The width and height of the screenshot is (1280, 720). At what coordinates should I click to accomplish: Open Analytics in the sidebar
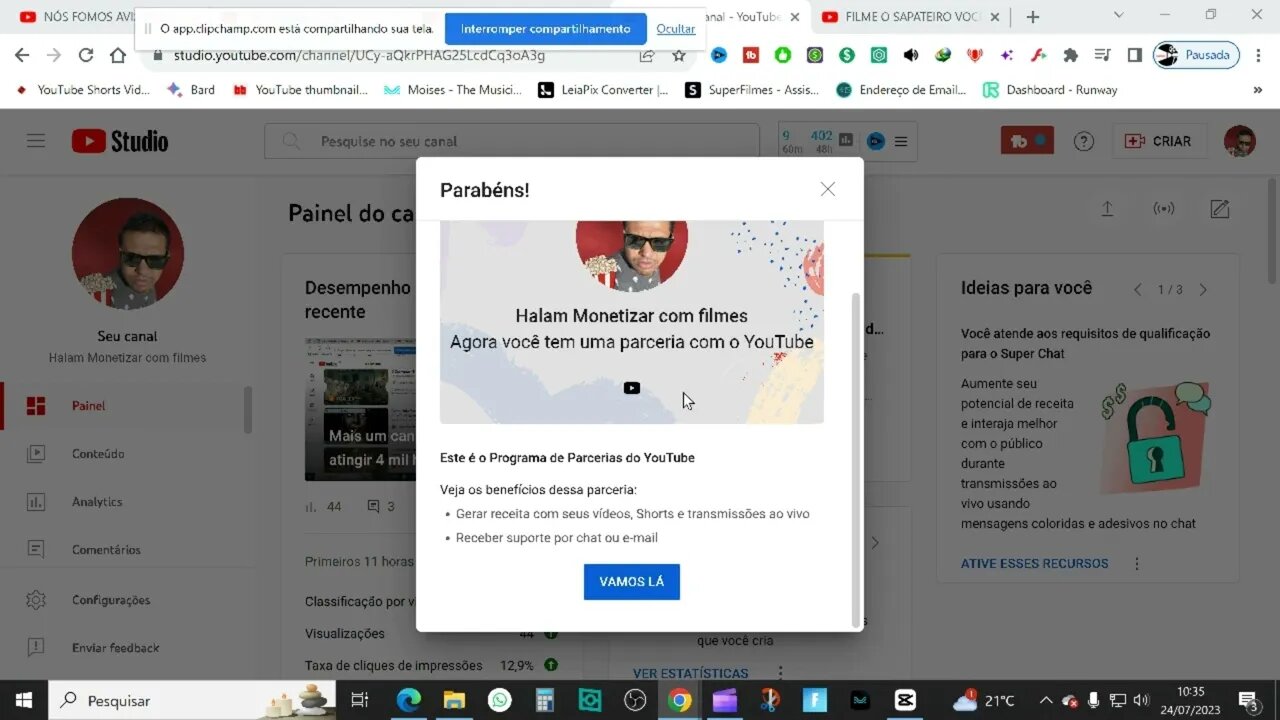(x=124, y=502)
